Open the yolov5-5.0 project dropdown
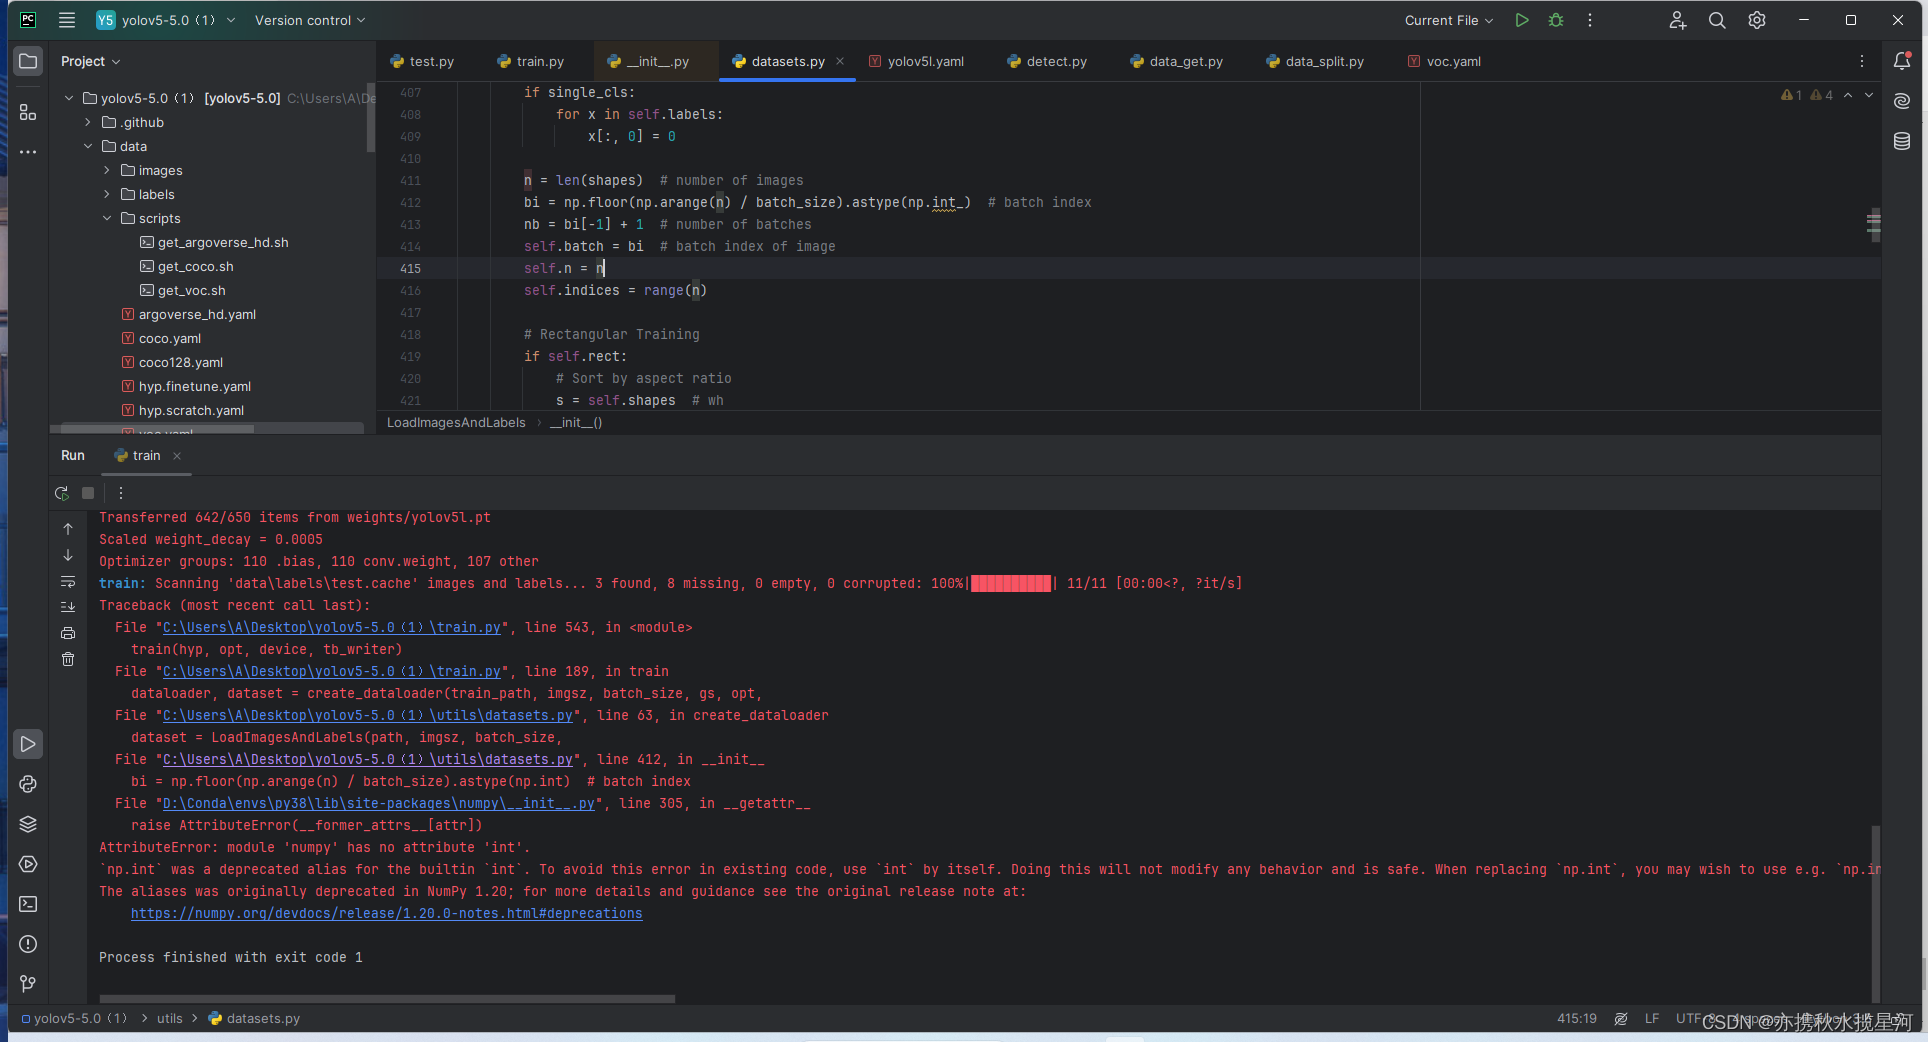 coord(166,20)
